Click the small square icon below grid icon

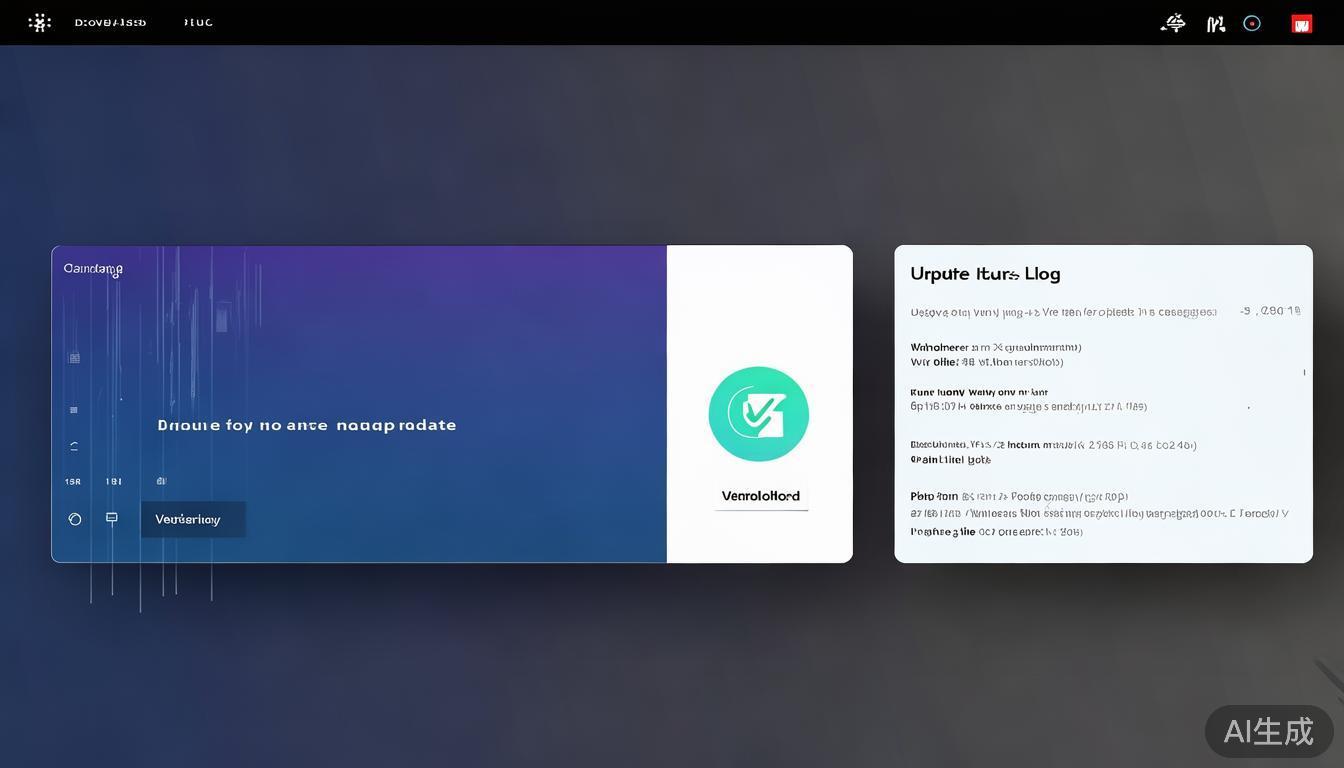74,410
